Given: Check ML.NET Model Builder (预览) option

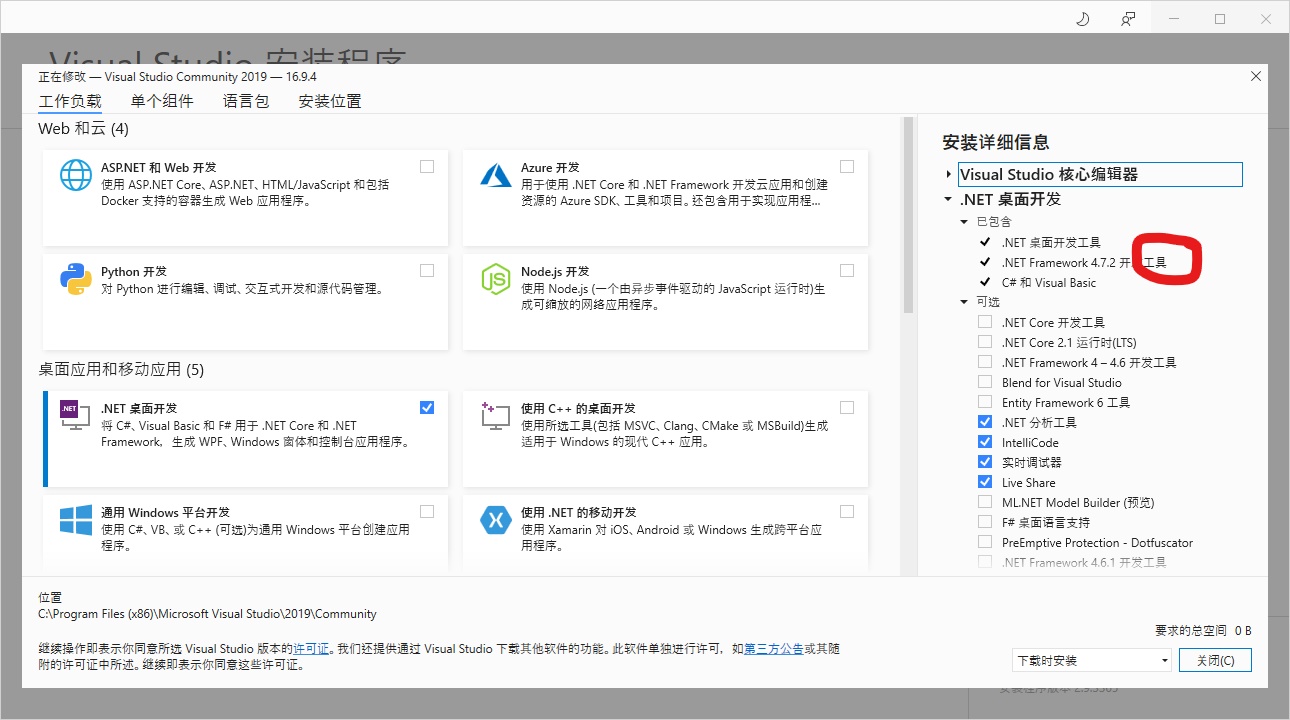Looking at the screenshot, I should [985, 502].
